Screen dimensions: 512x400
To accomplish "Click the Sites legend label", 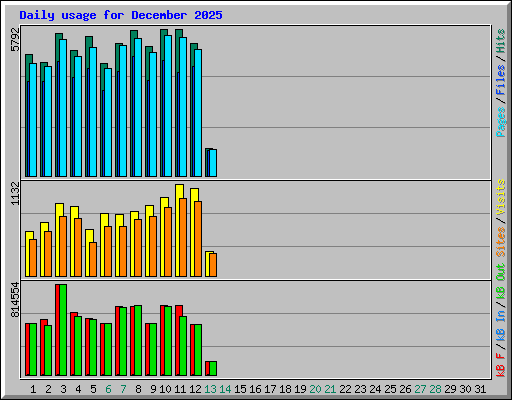I will click(x=500, y=242).
